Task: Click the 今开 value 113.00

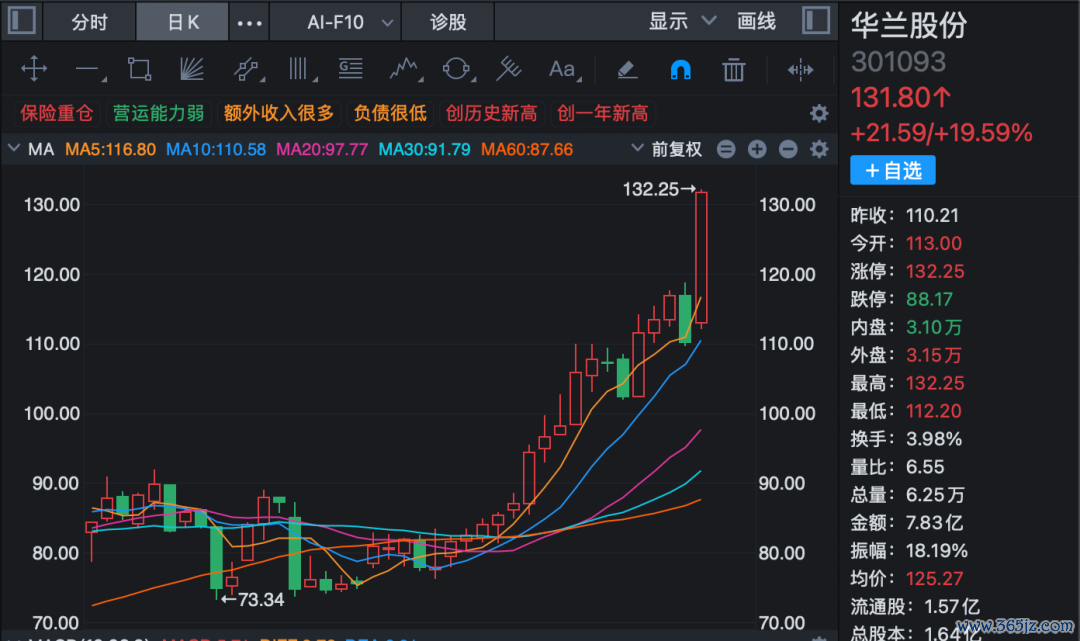Action: [933, 243]
